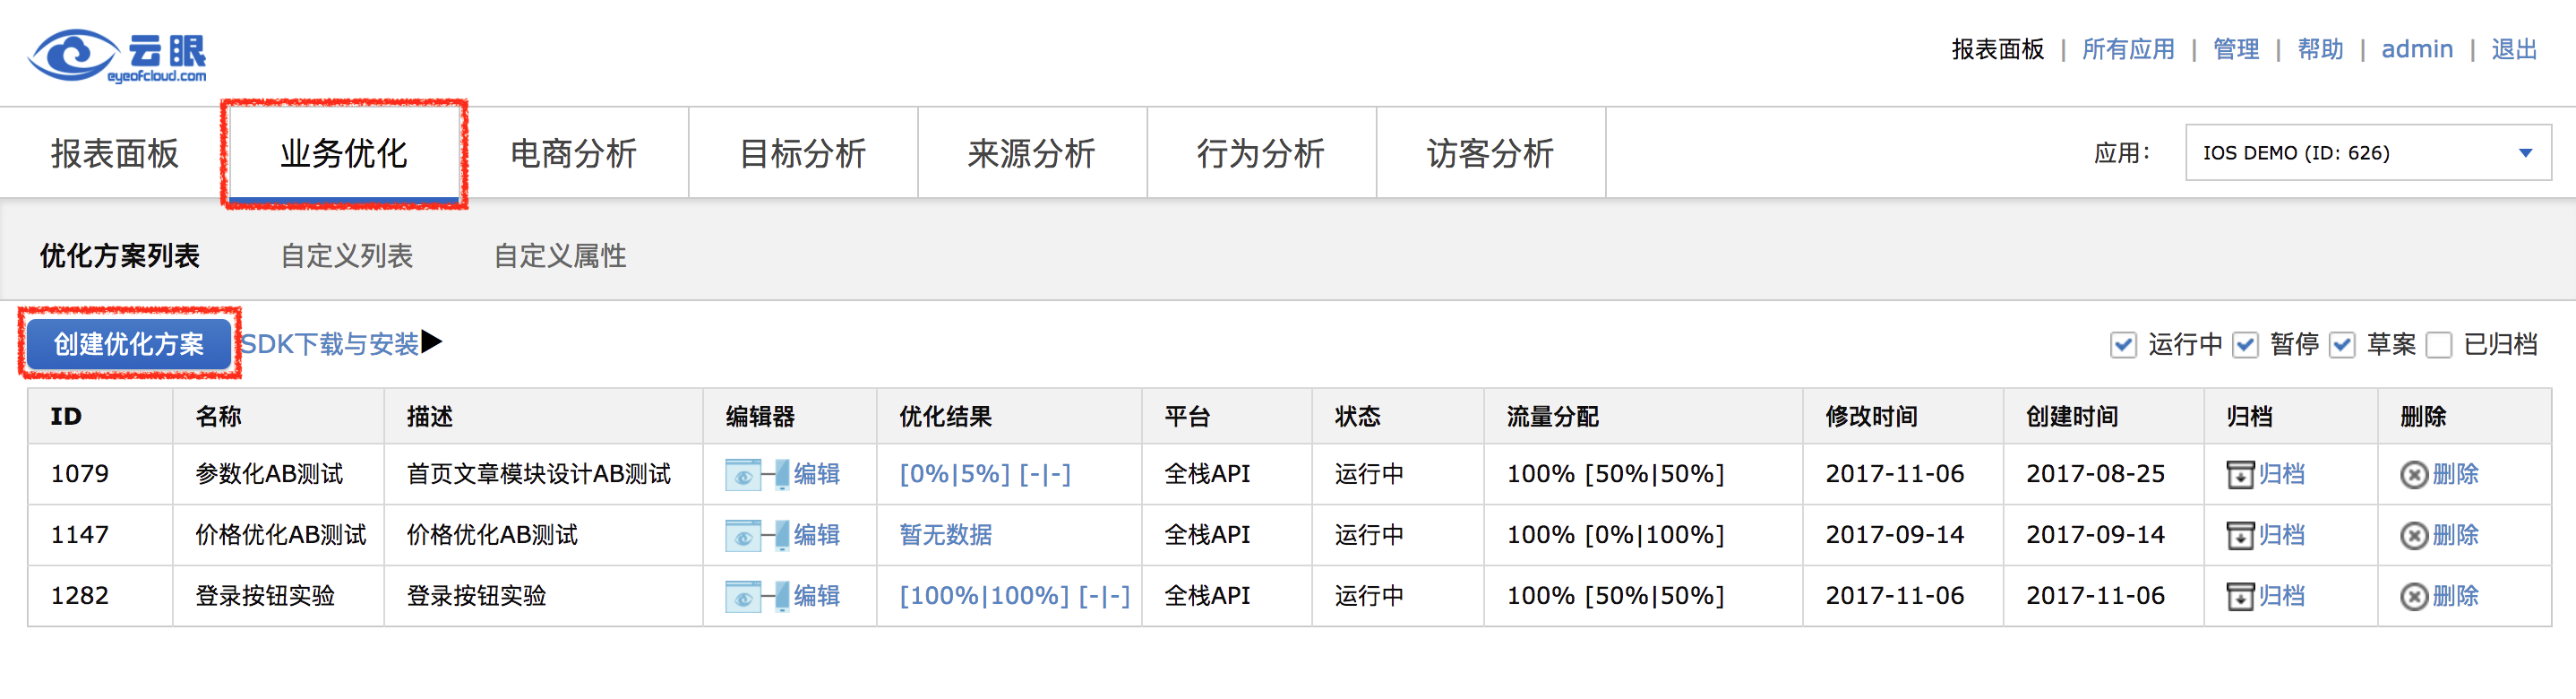Open the 访客分析 tab
The image size is (2576, 699).
1491,153
